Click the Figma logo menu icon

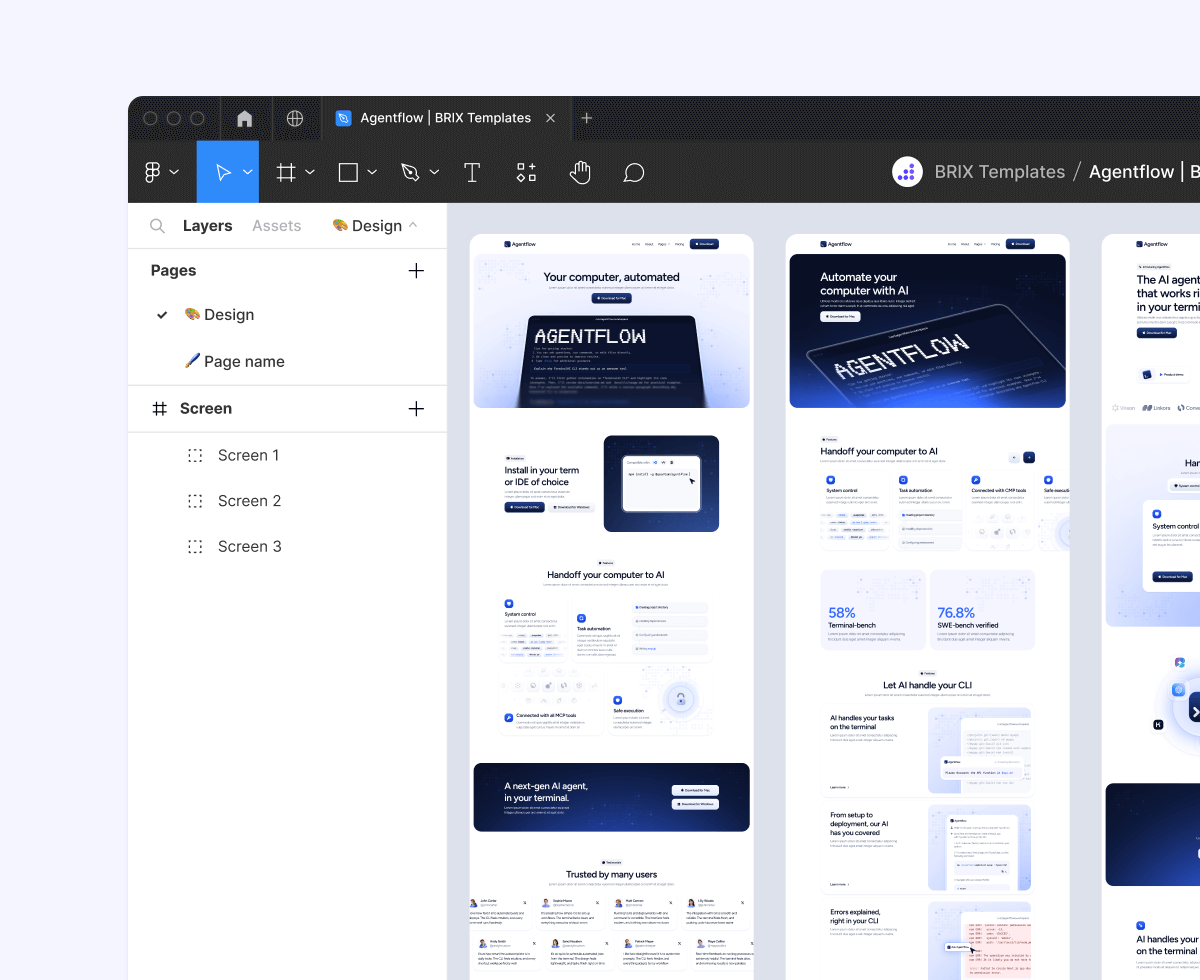[x=152, y=171]
